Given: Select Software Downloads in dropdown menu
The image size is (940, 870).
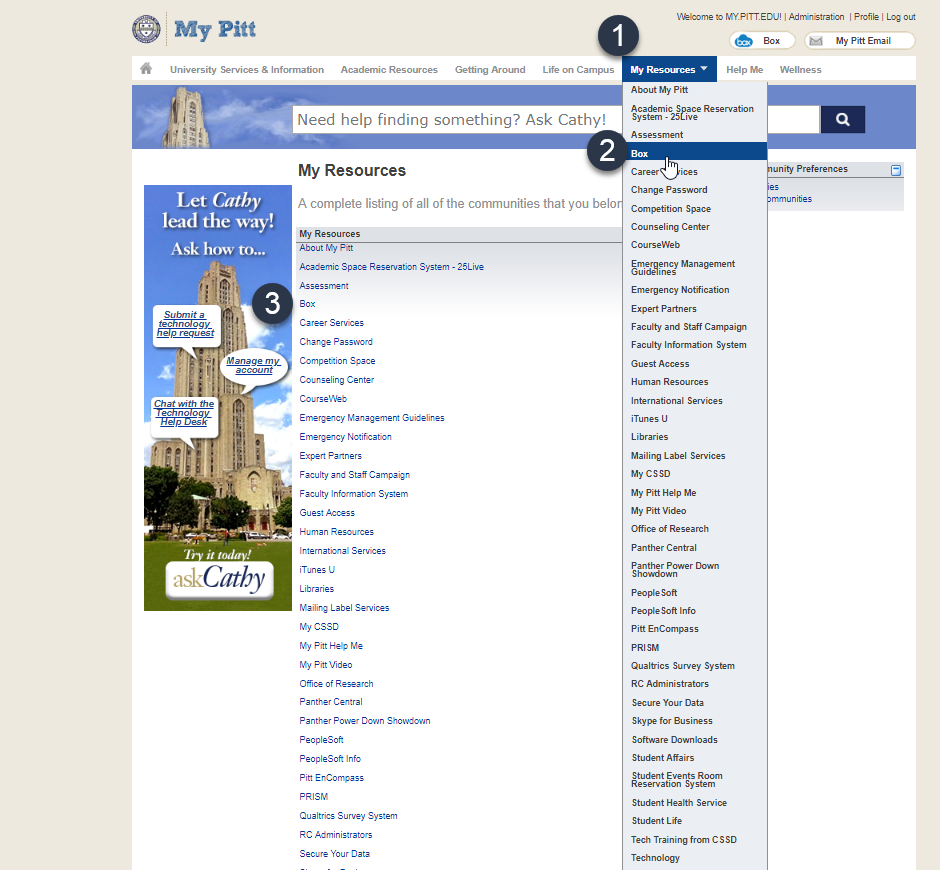Looking at the screenshot, I should click(x=674, y=739).
